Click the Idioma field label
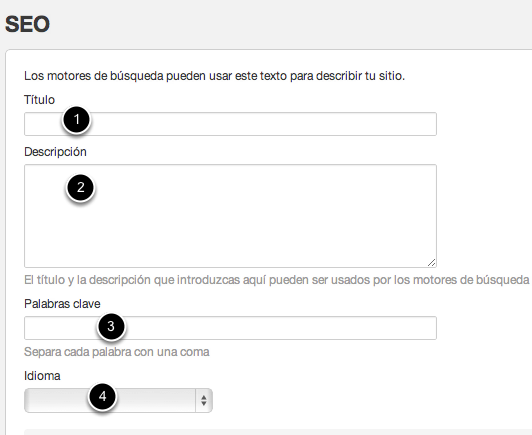532x435 pixels. (x=42, y=376)
